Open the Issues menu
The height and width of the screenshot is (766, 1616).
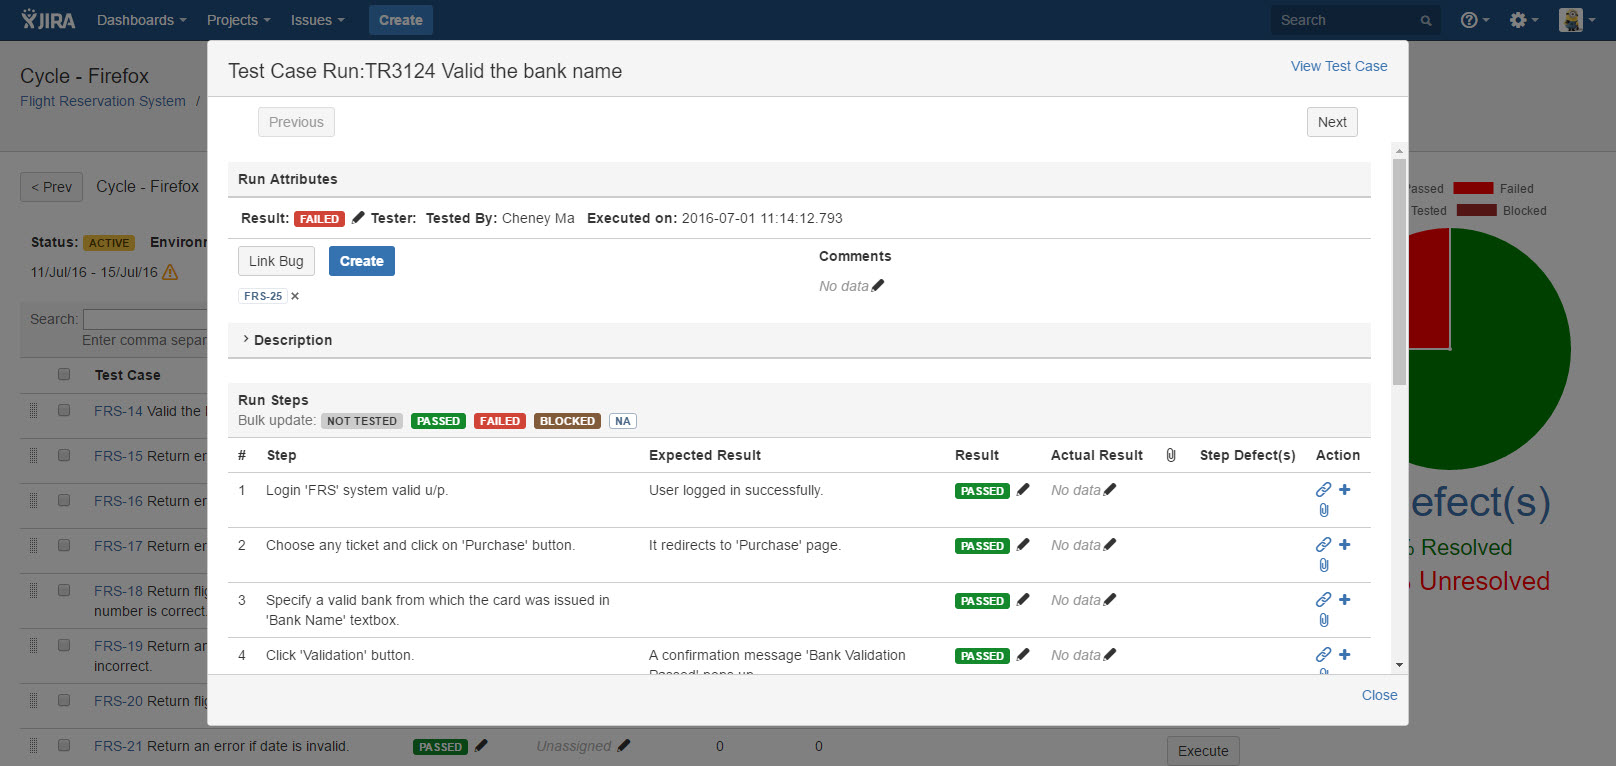coord(317,20)
